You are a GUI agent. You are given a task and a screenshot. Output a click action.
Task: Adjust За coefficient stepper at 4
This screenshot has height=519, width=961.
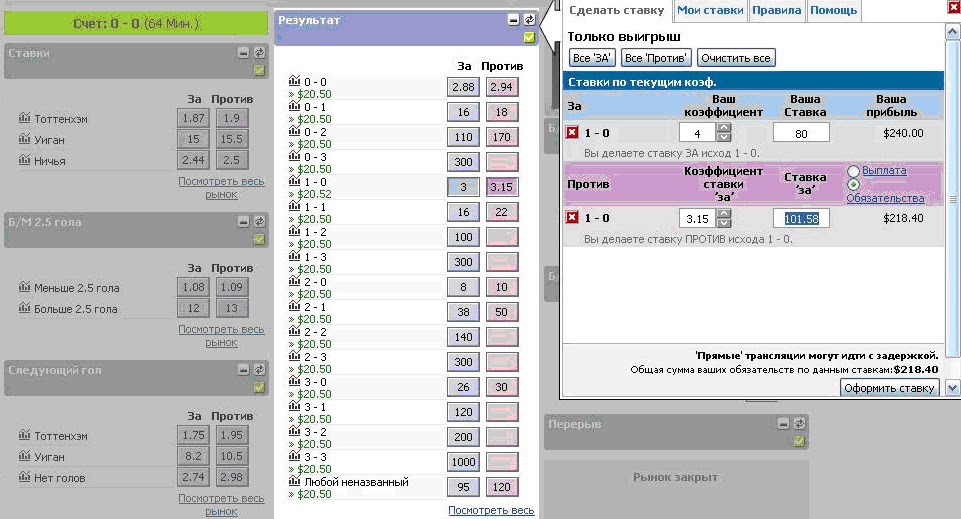pyautogui.click(x=724, y=132)
